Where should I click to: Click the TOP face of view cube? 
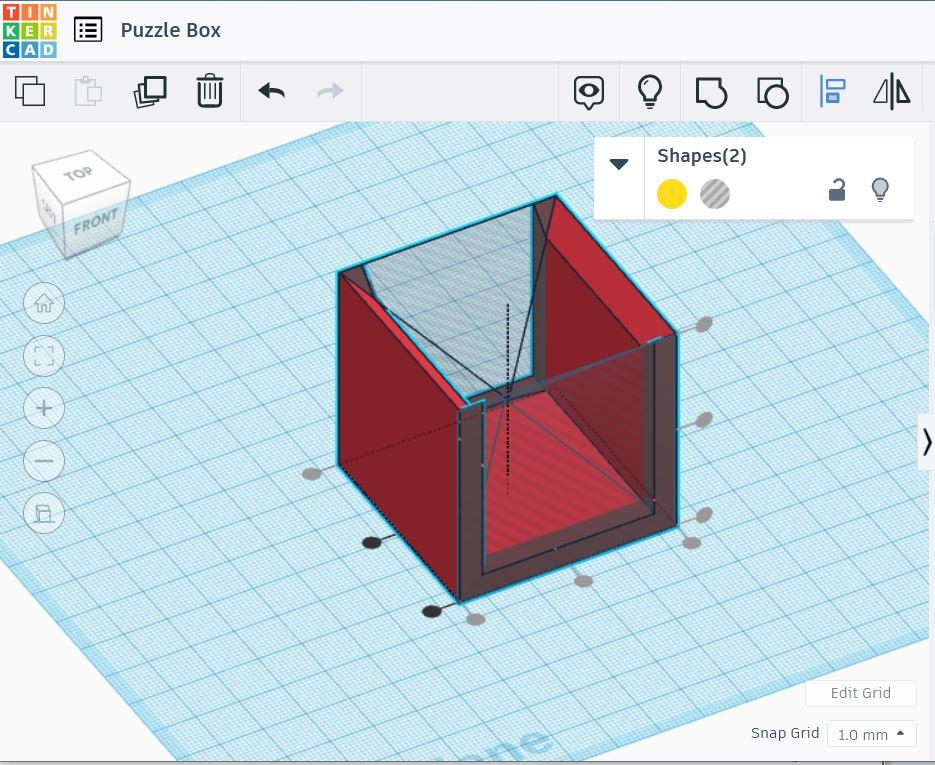(80, 174)
